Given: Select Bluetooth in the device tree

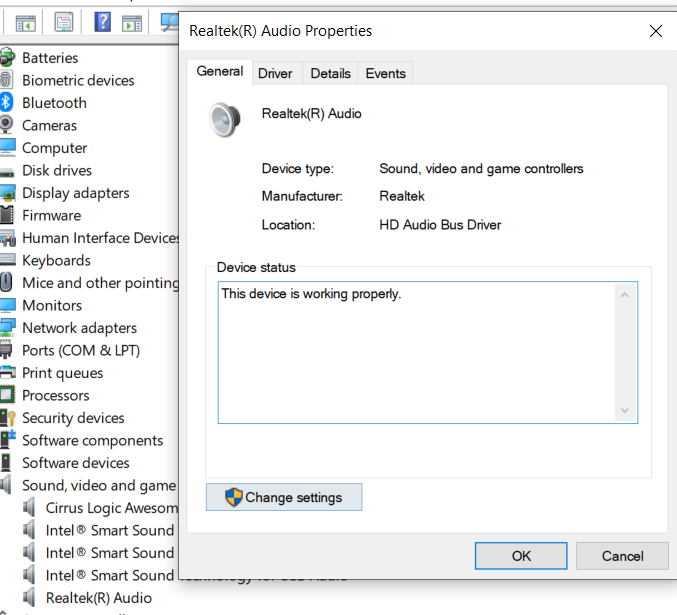Looking at the screenshot, I should coord(54,103).
